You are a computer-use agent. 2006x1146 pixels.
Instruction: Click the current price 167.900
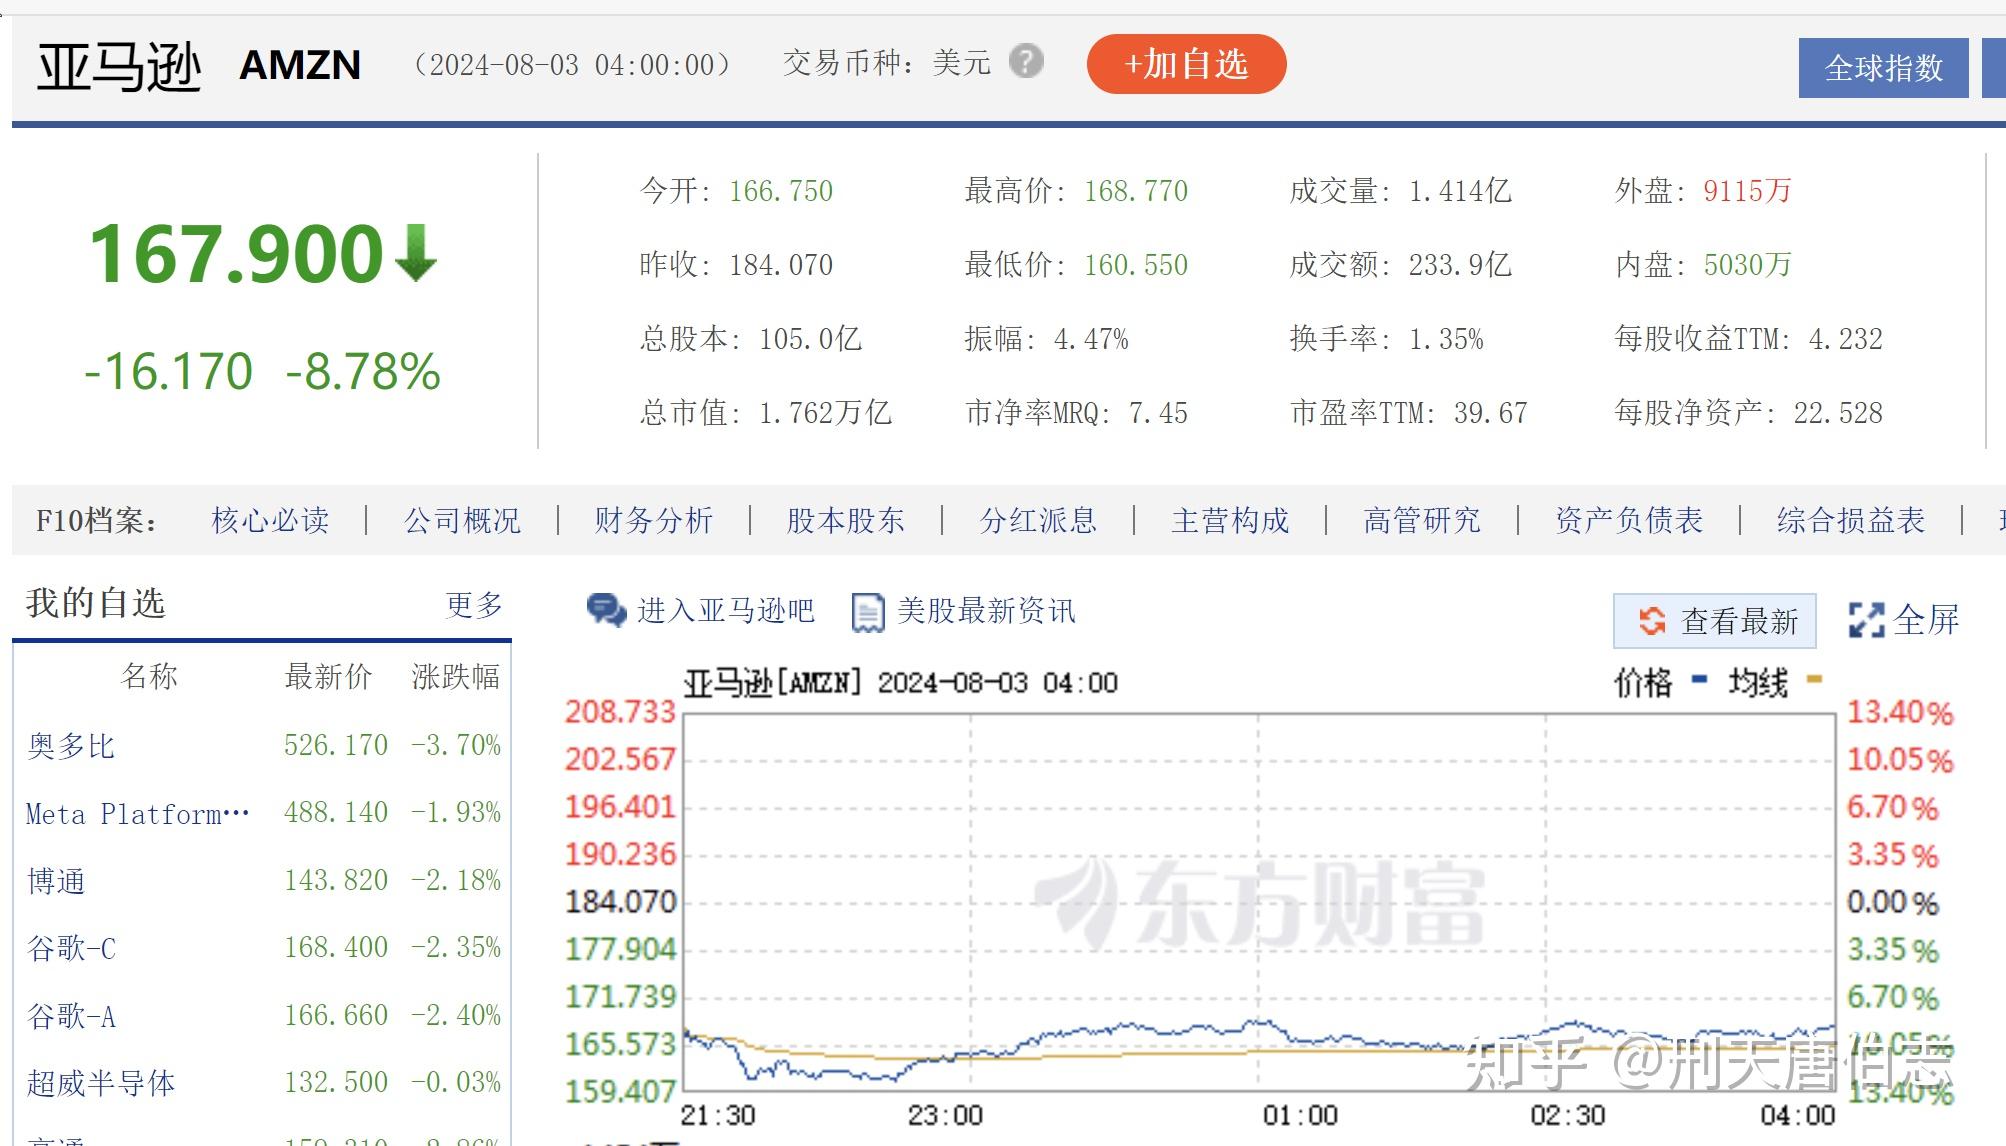(236, 254)
